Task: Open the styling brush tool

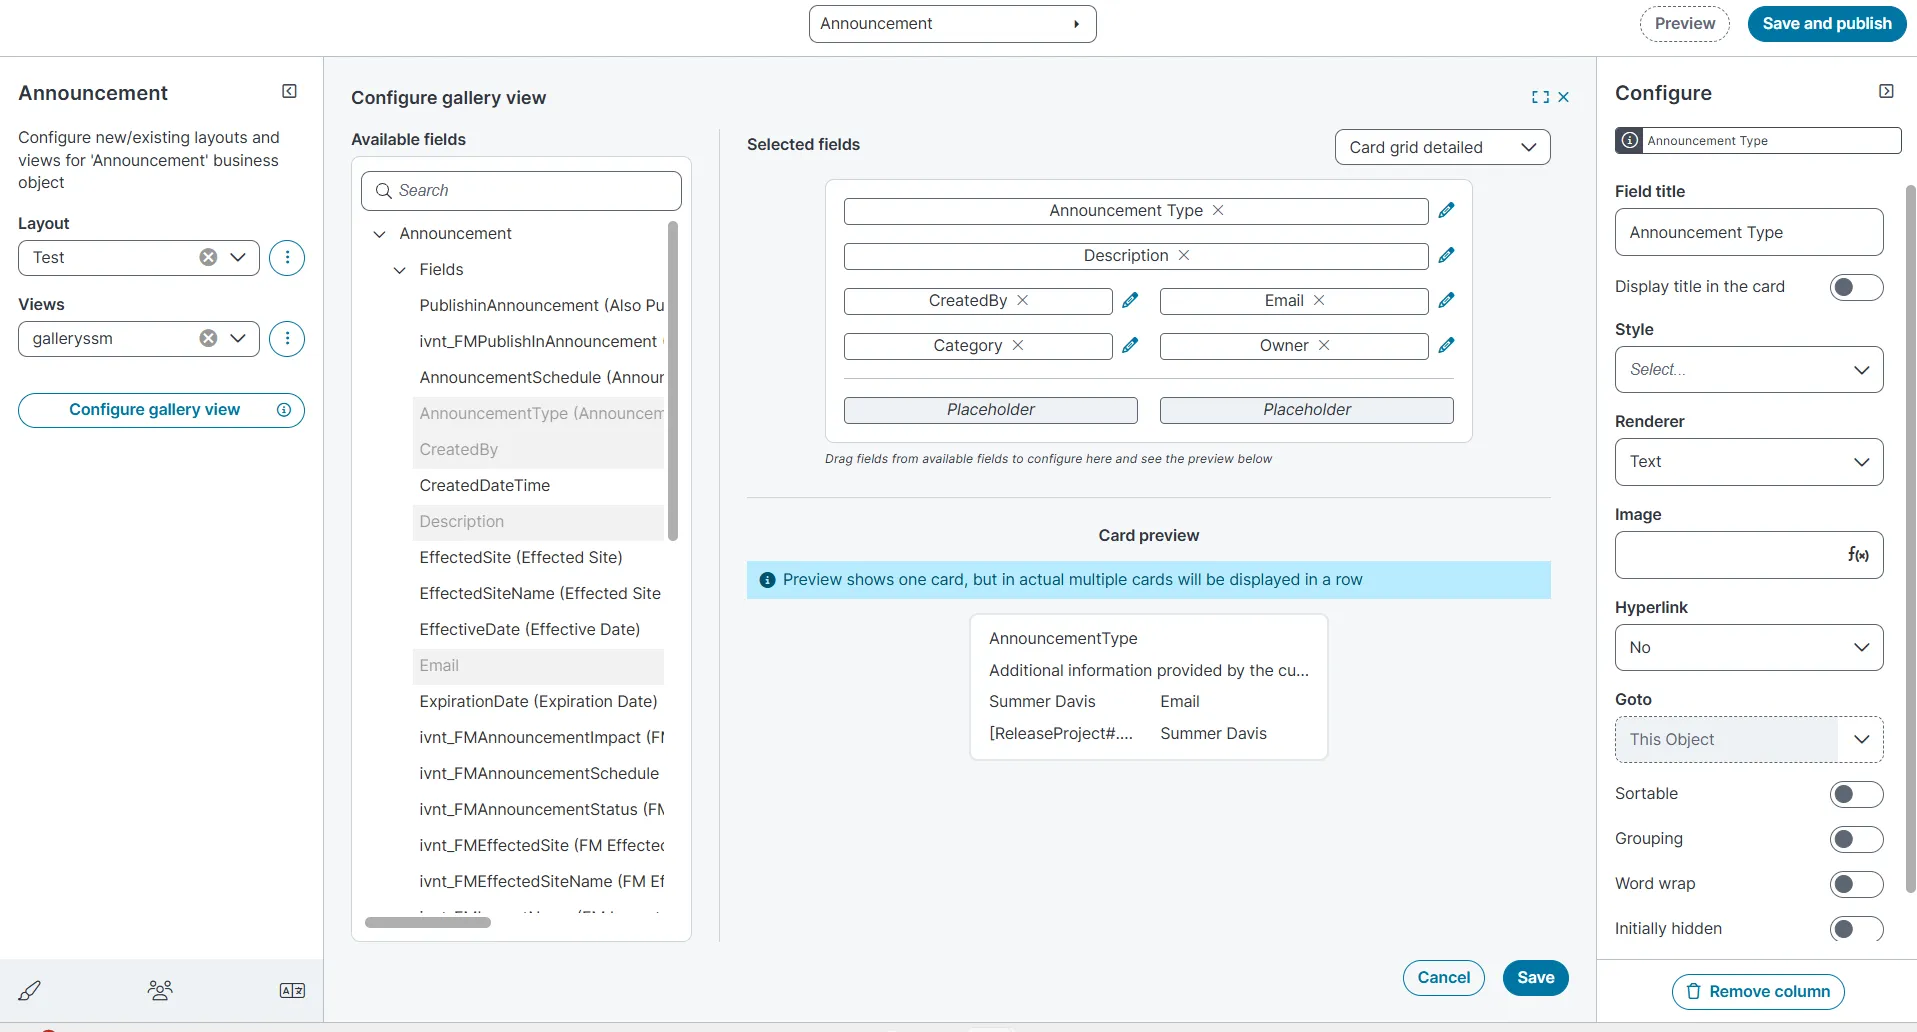Action: point(29,991)
